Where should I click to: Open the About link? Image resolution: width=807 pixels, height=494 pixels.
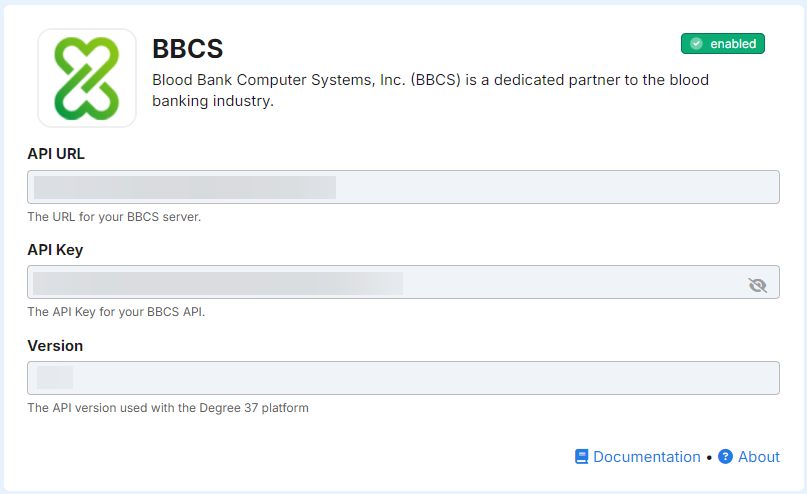pos(759,456)
